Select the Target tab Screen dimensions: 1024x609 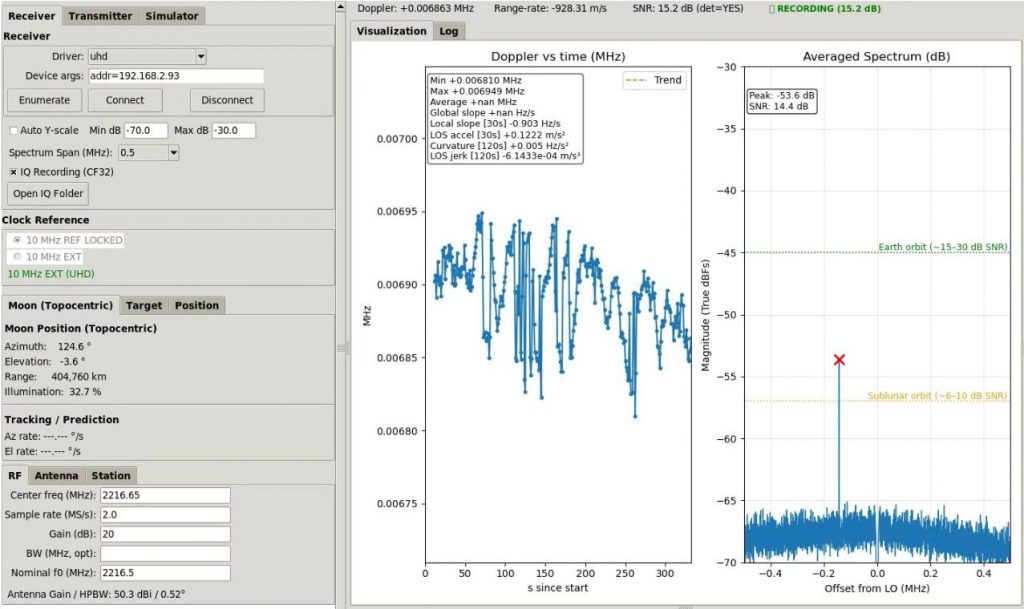[x=144, y=305]
